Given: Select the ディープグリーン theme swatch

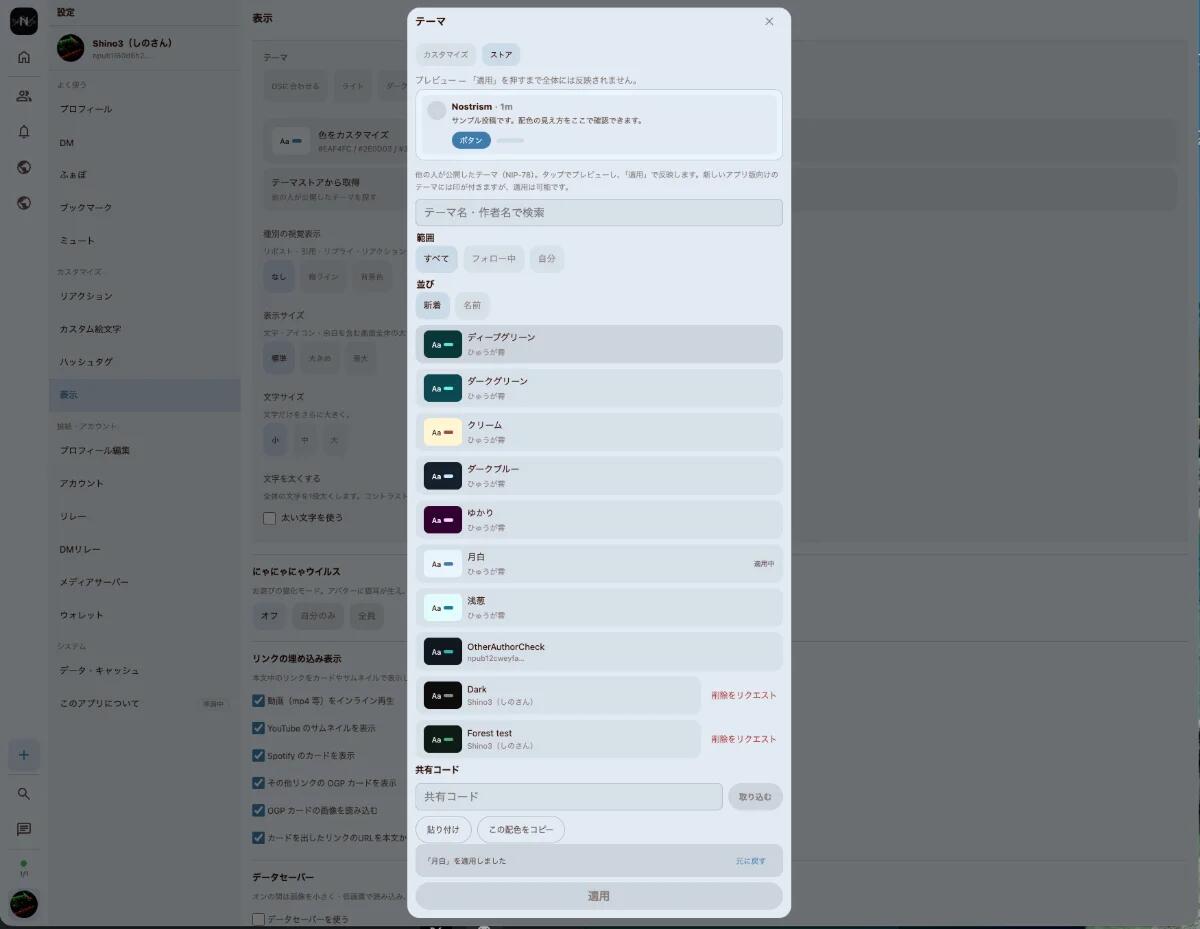Looking at the screenshot, I should click(x=443, y=344).
